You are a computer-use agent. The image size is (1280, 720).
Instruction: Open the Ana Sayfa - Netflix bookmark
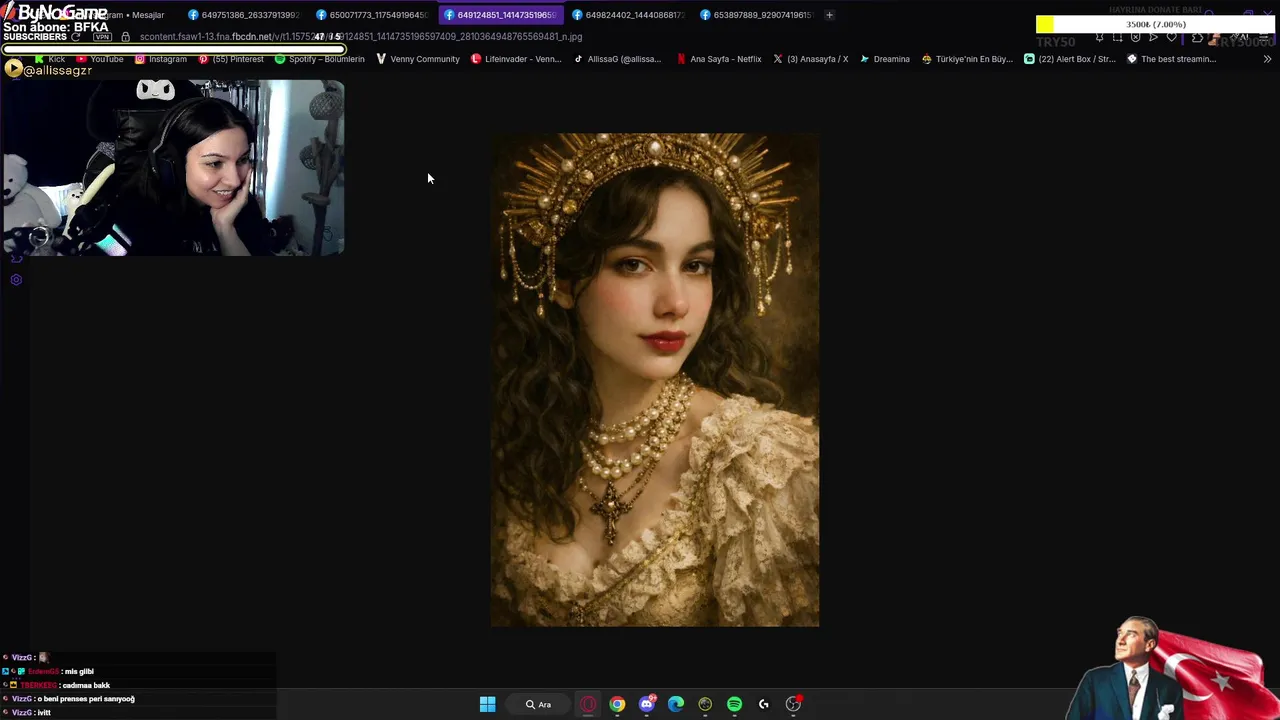[x=719, y=59]
